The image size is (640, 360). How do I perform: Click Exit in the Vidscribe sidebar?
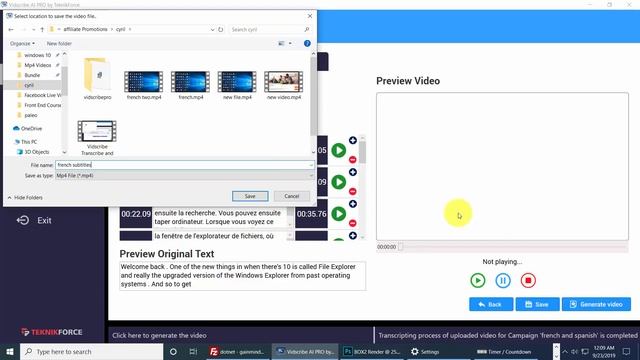pos(34,220)
